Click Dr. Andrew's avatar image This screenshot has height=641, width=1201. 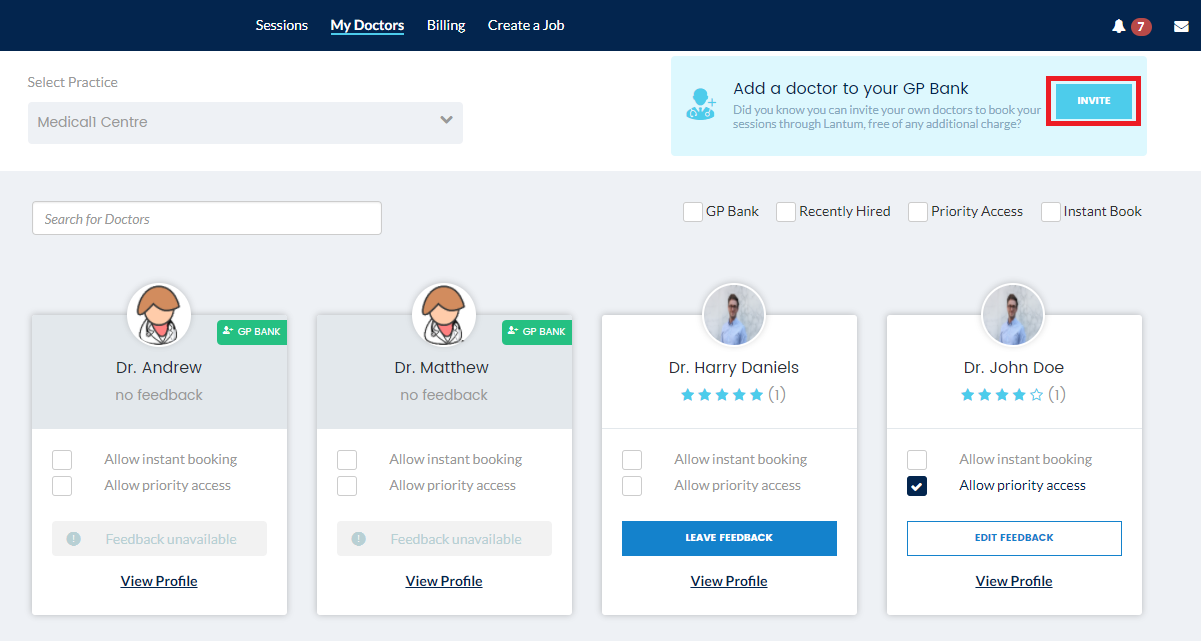tap(159, 314)
